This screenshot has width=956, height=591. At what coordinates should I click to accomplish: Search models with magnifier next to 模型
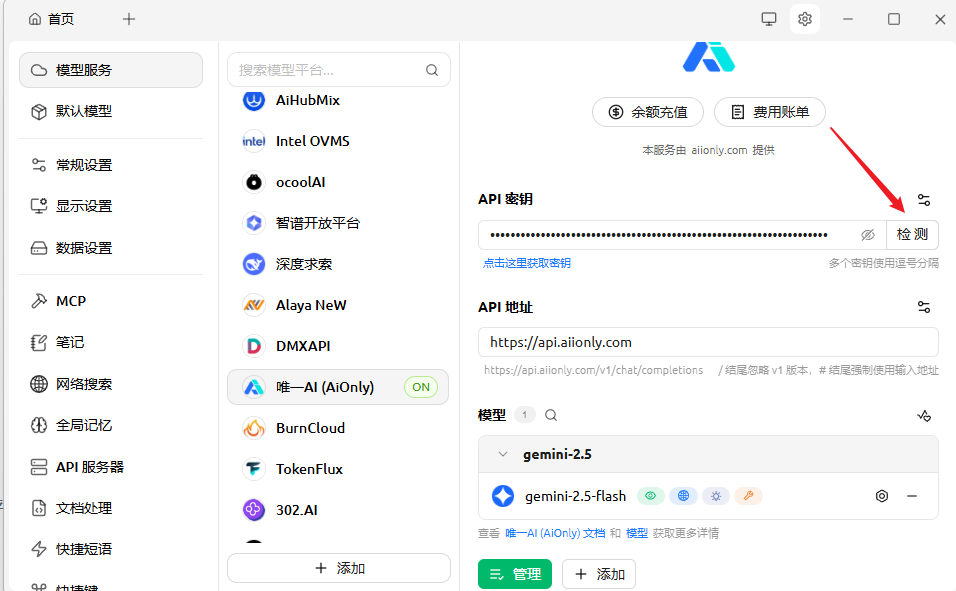click(x=551, y=415)
